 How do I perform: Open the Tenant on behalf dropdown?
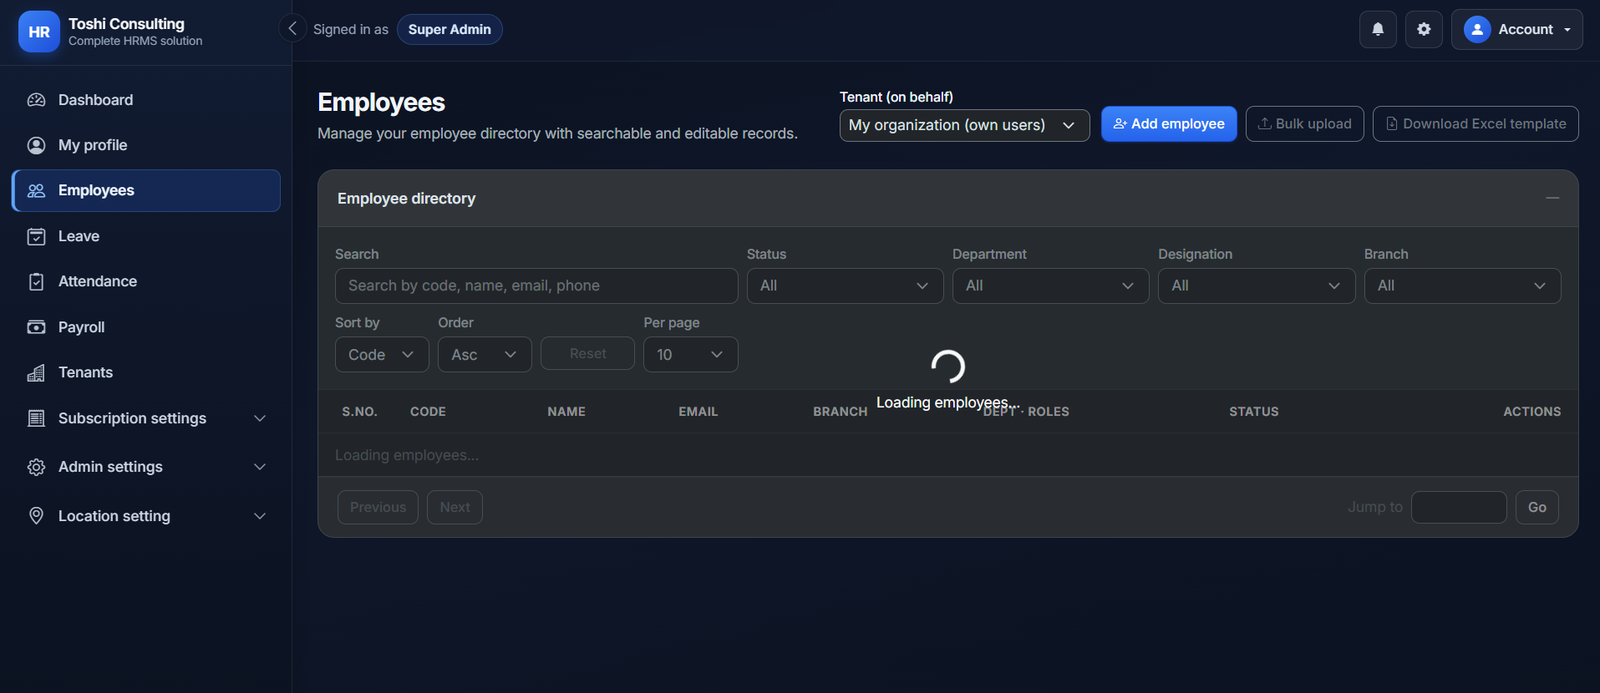(964, 125)
